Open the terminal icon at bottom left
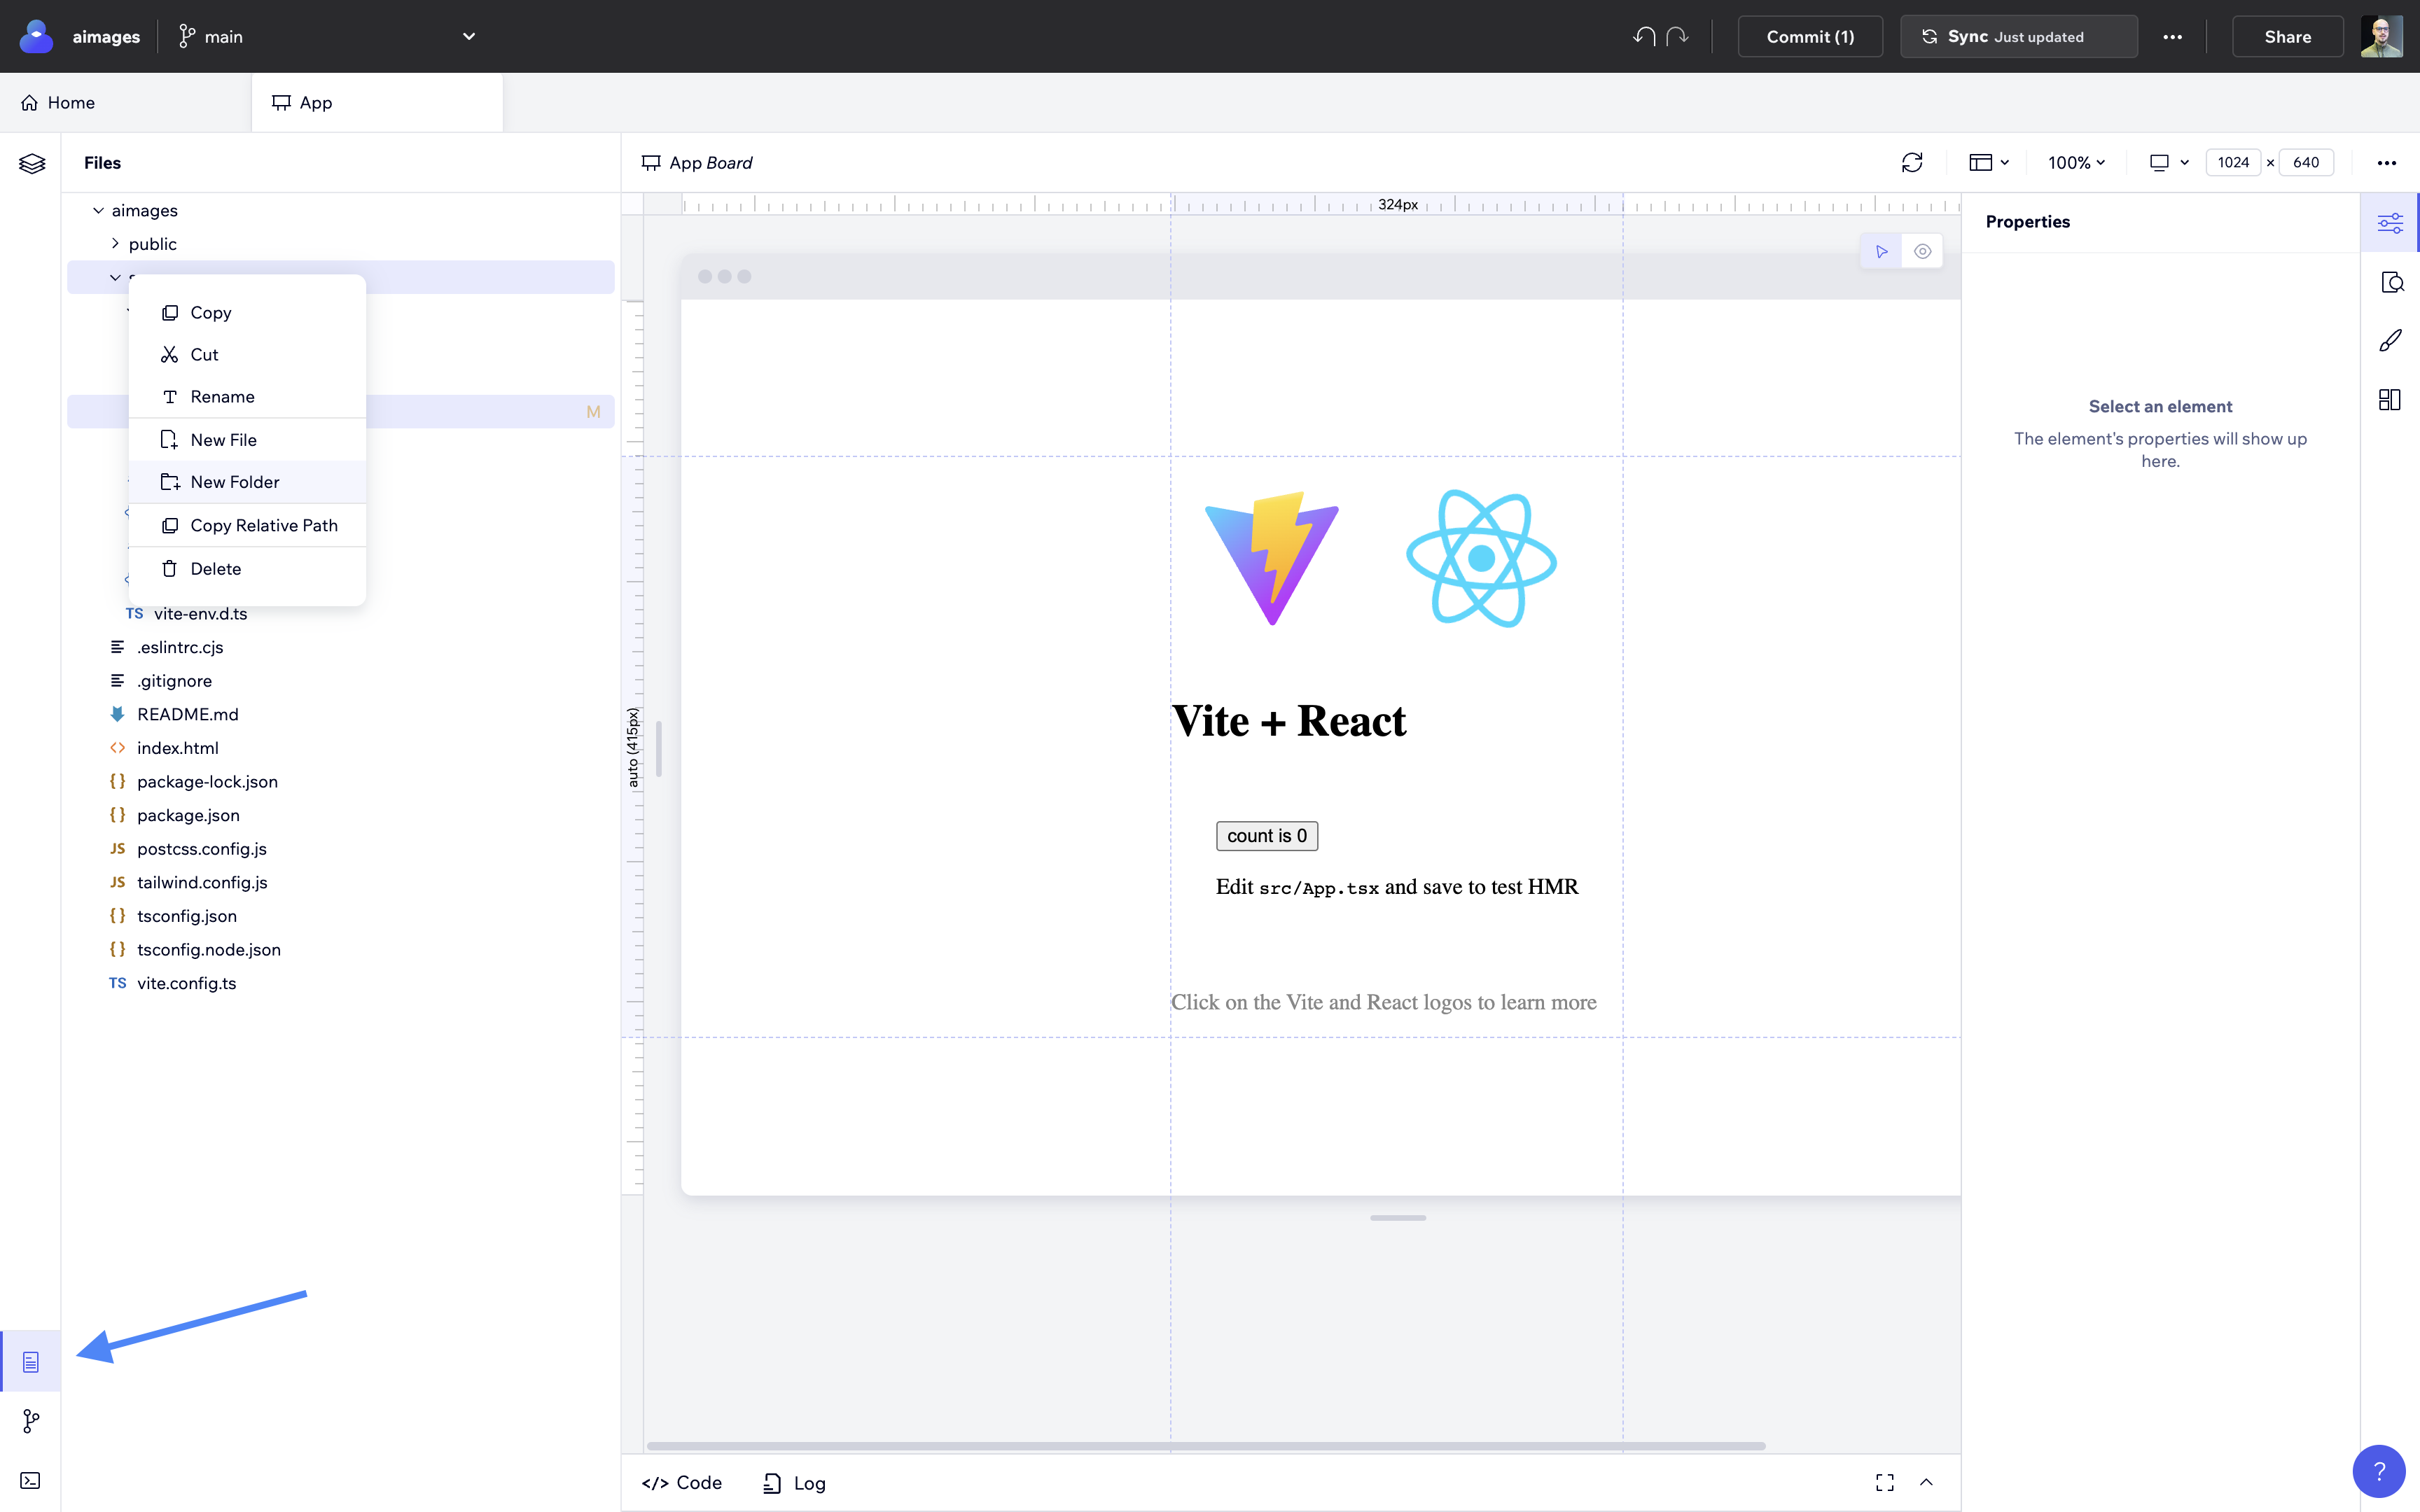Viewport: 2420px width, 1512px height. (30, 1480)
